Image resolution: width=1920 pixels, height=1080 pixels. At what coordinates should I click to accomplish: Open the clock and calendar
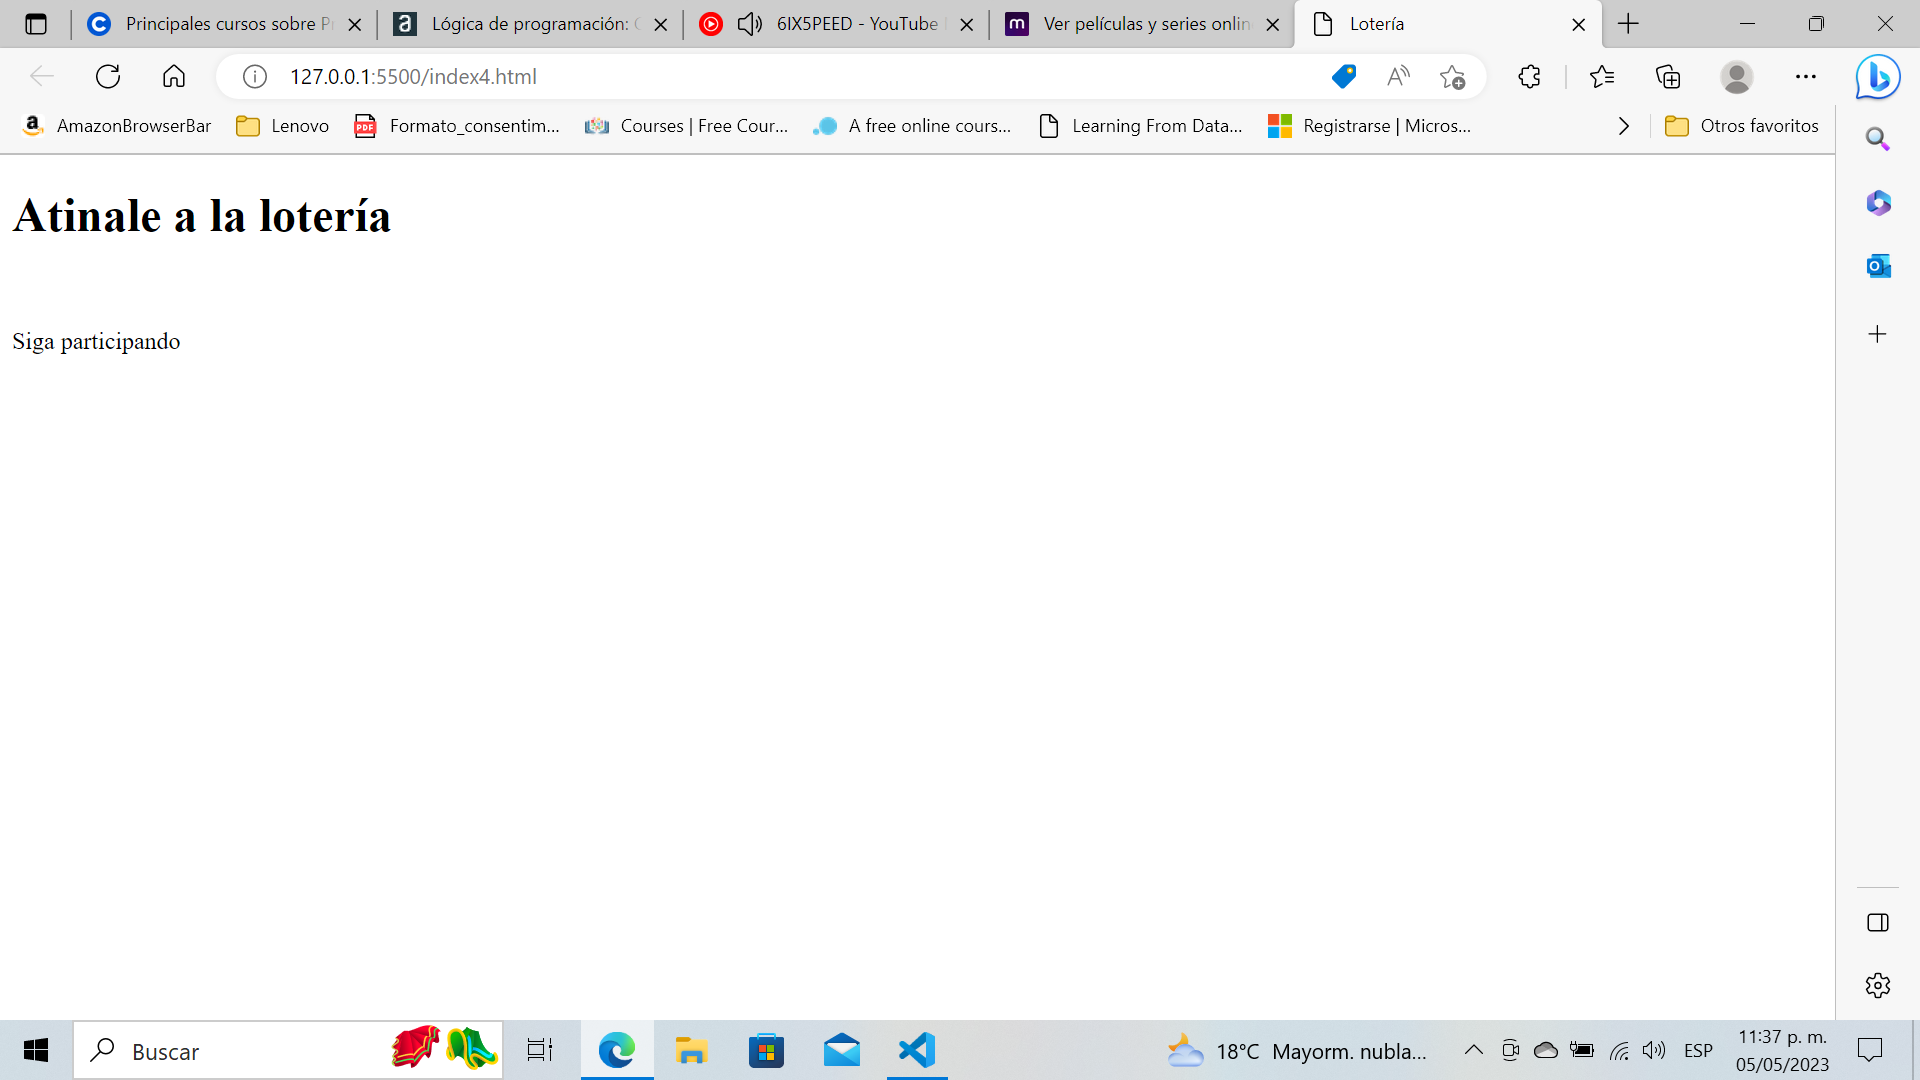point(1782,1051)
